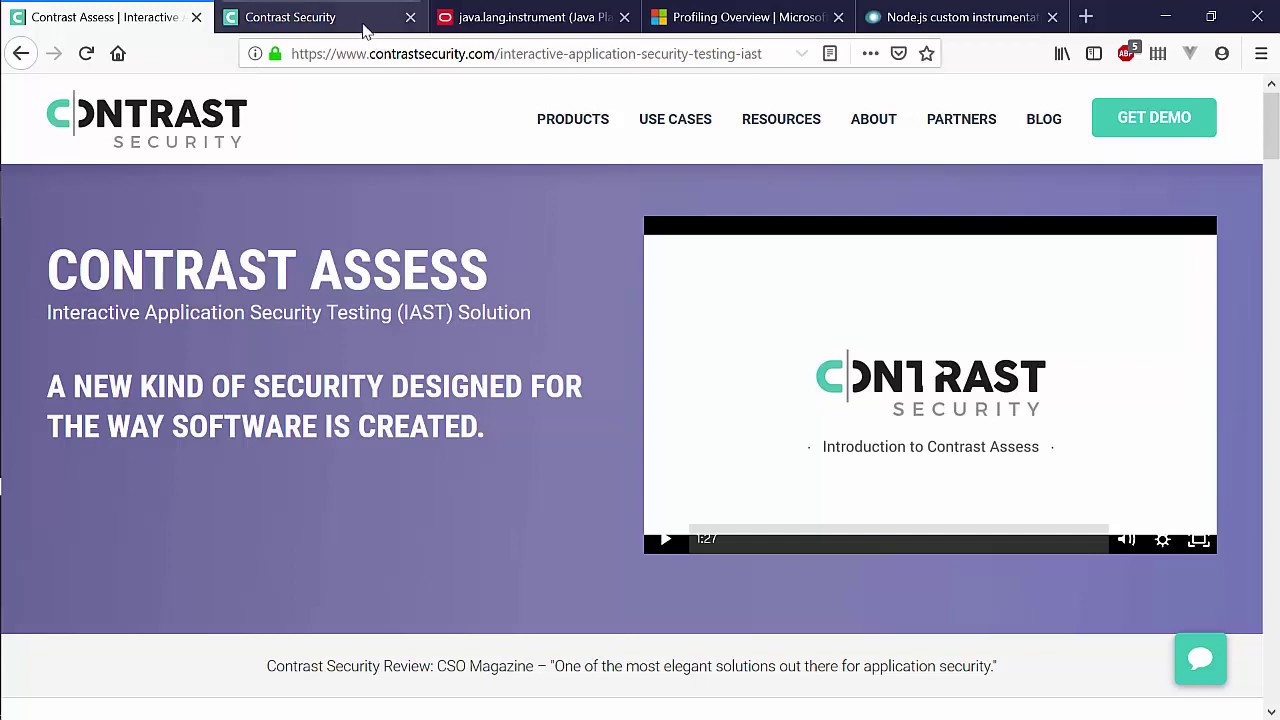Viewport: 1280px width, 720px height.
Task: Restore down the browser window
Action: pos(1211,17)
